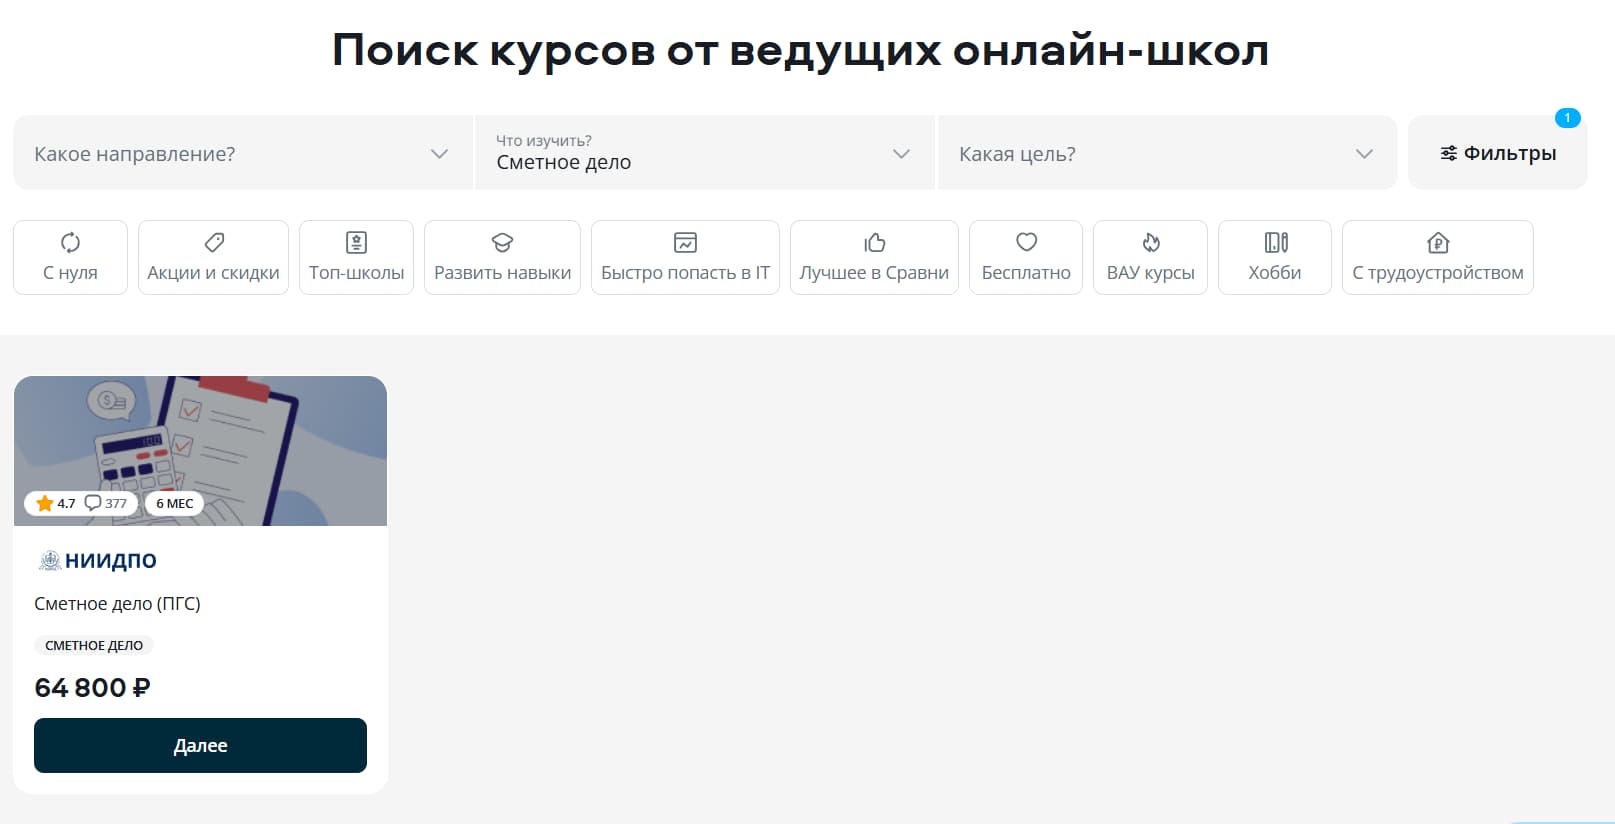The image size is (1615, 824).
Task: Open the 'Что изучить?' Сметное дело dropdown
Action: pos(705,153)
